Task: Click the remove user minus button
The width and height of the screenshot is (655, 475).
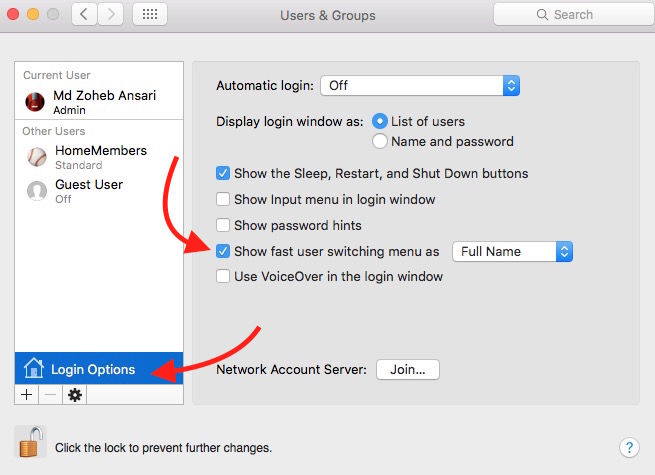Action: coord(50,395)
